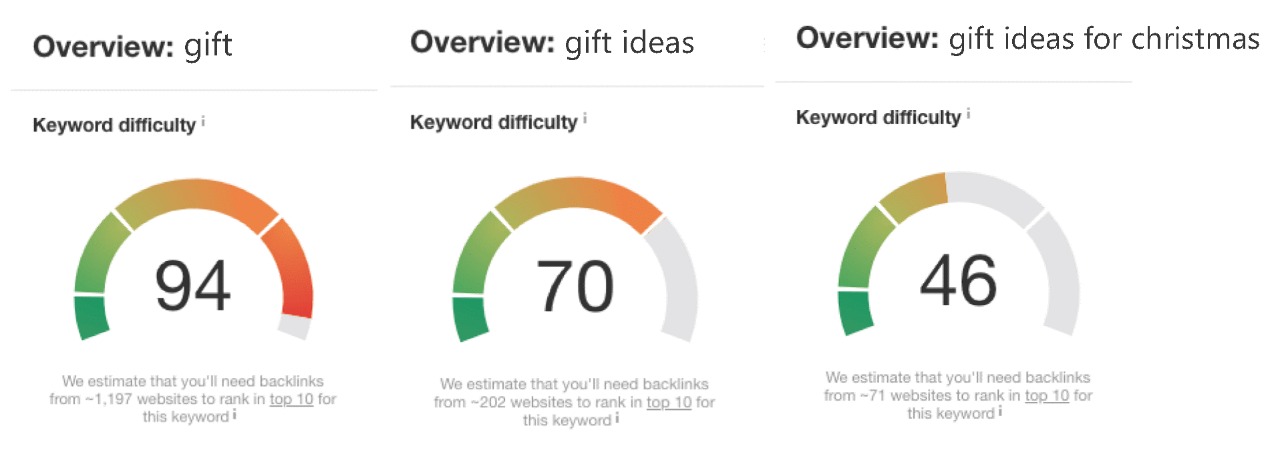The width and height of the screenshot is (1280, 450).
Task: Open info icon after ~202 websites estimate
Action: 617,418
